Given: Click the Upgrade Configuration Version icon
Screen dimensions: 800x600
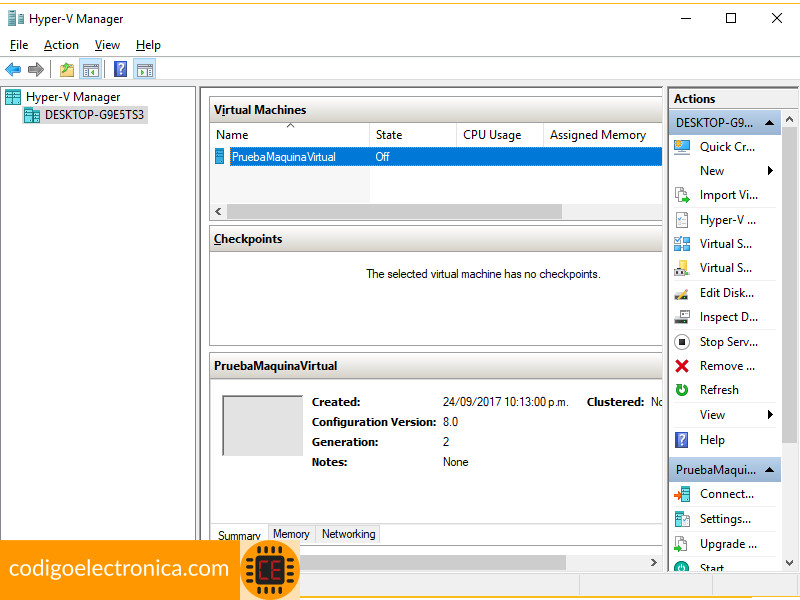Looking at the screenshot, I should [x=682, y=544].
